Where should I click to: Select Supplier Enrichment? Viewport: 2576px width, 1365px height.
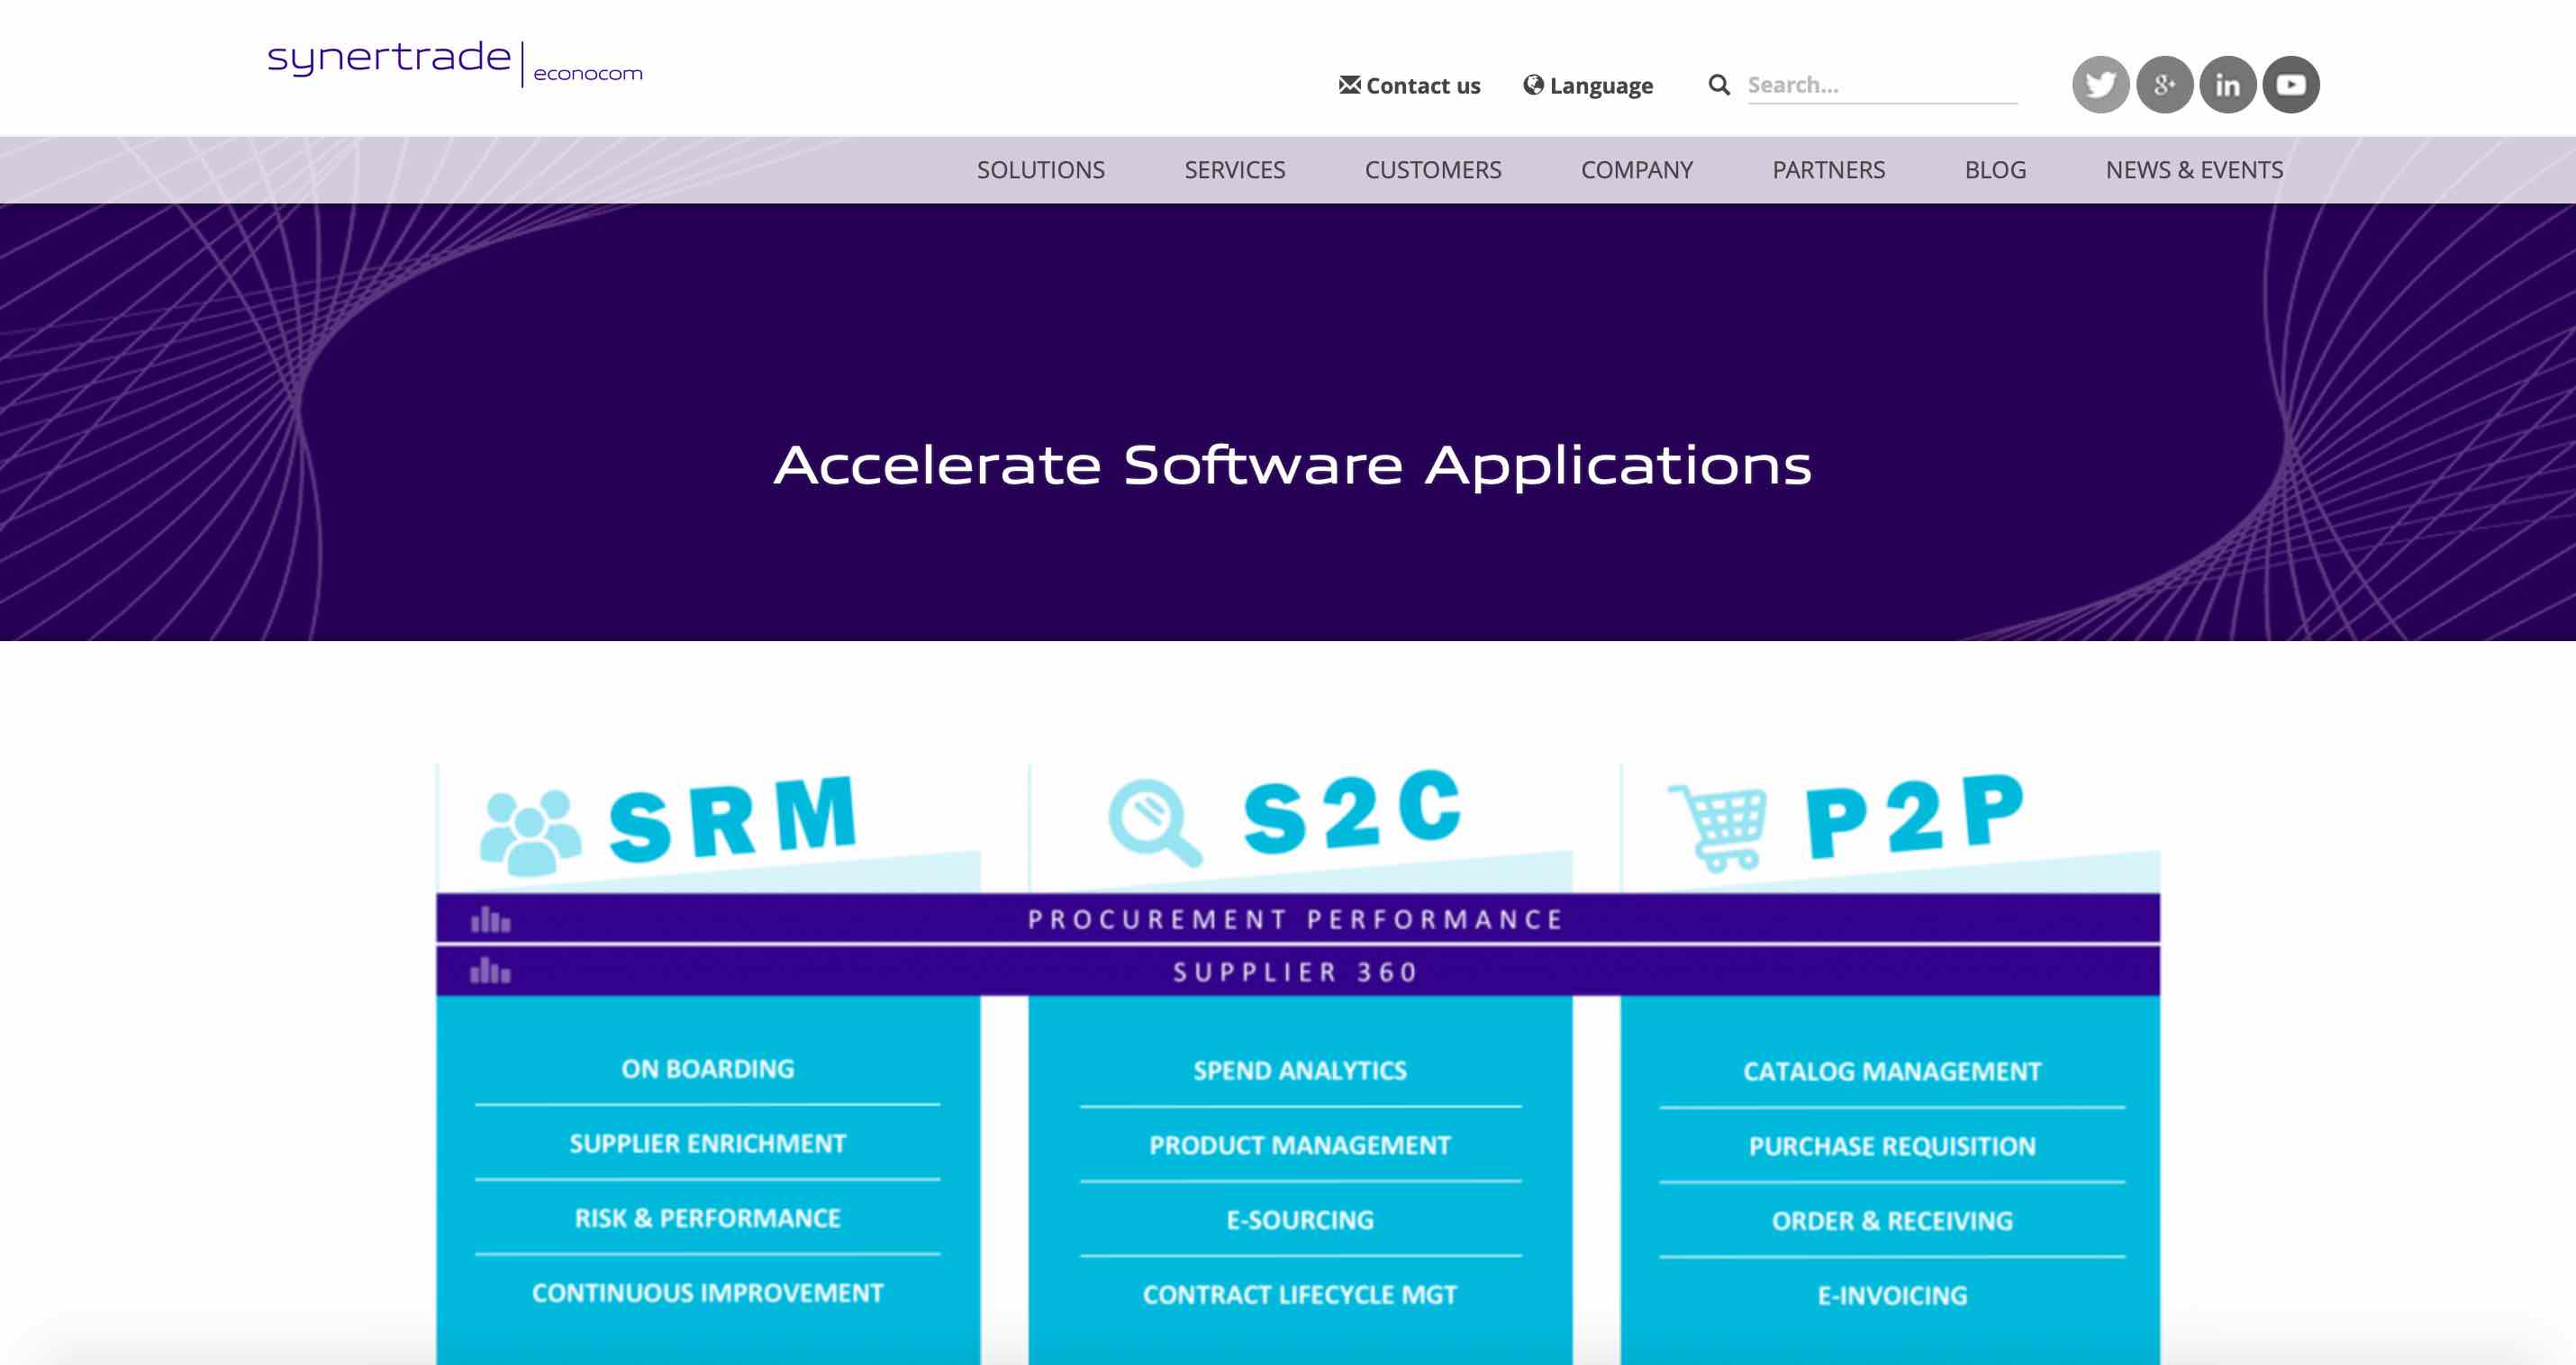coord(708,1144)
